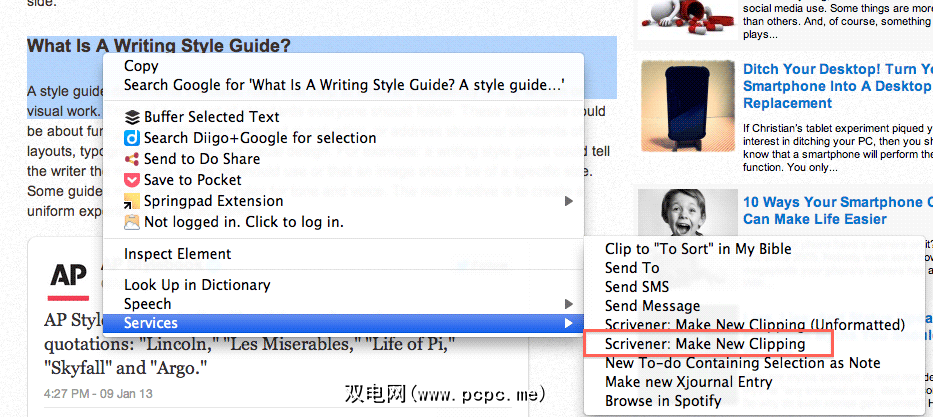The height and width of the screenshot is (417, 933).
Task: Choose New To-do Containing Selection as Note
Action: pyautogui.click(x=754, y=363)
